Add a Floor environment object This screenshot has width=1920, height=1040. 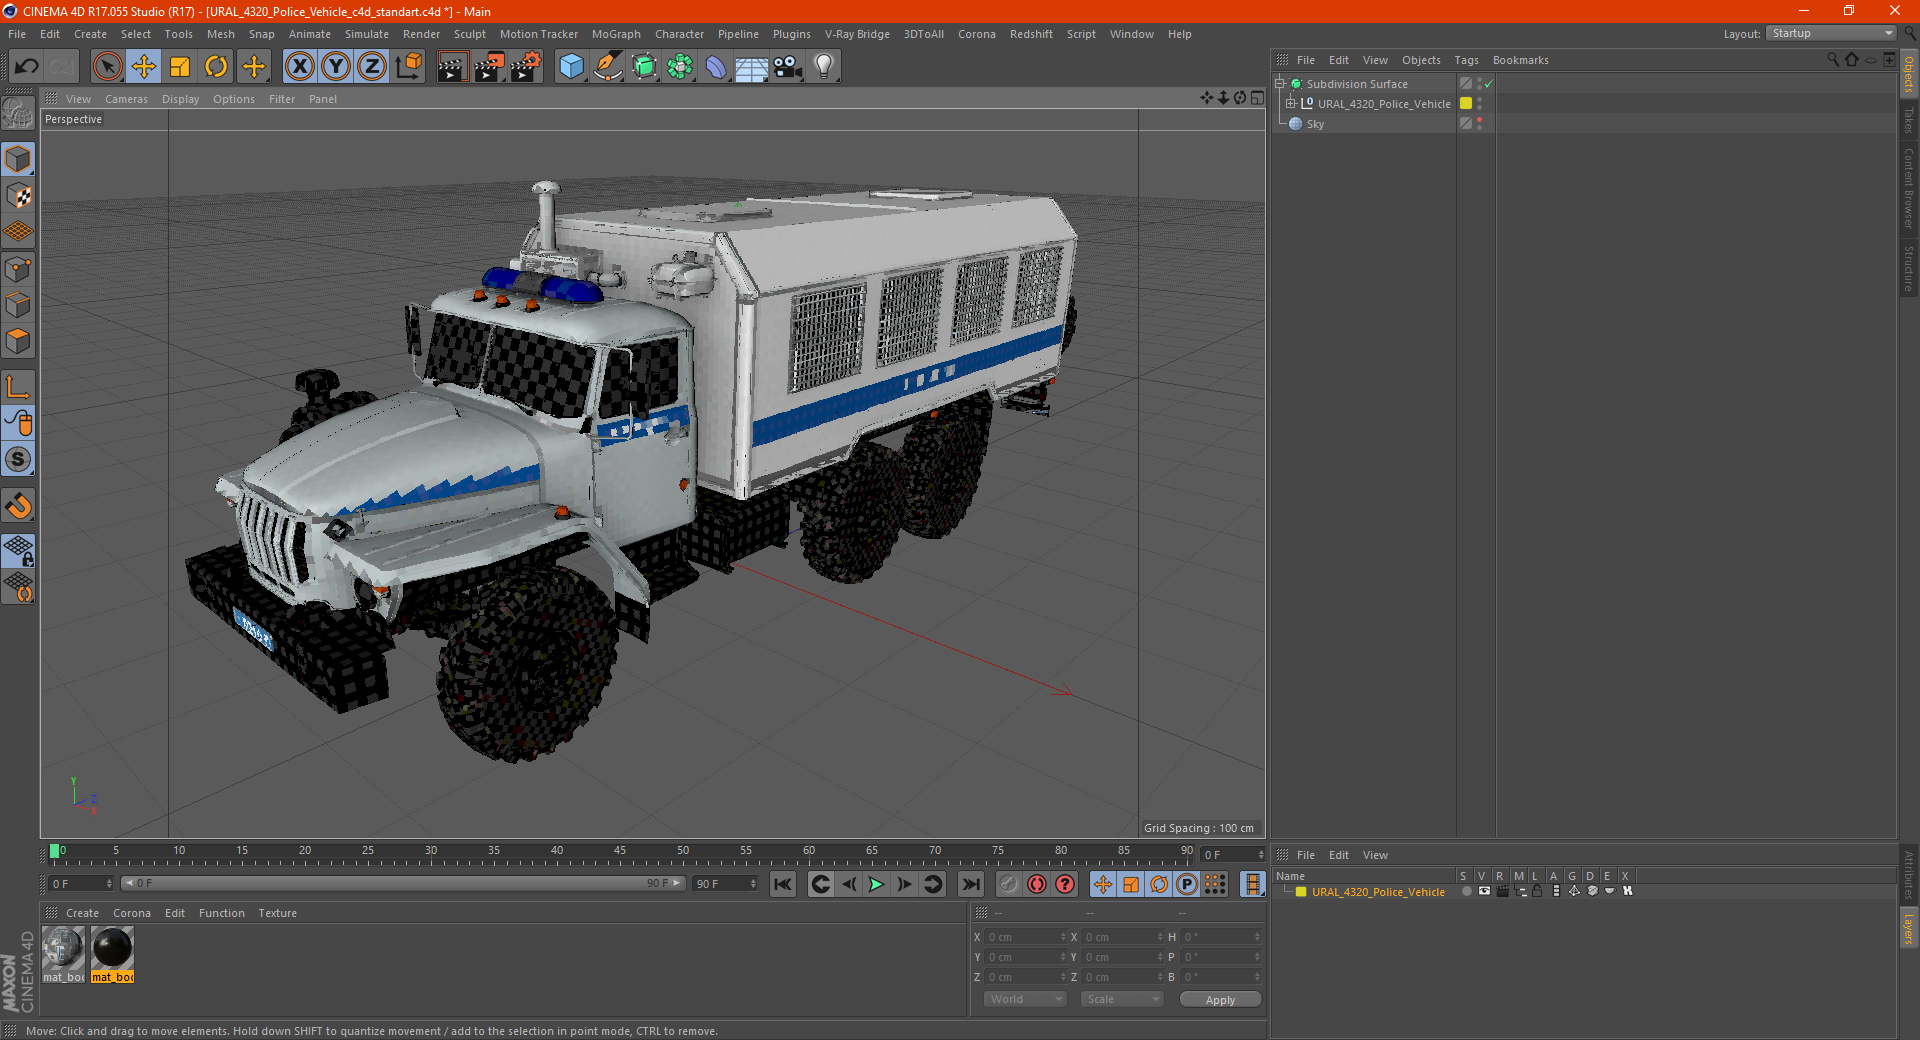751,67
